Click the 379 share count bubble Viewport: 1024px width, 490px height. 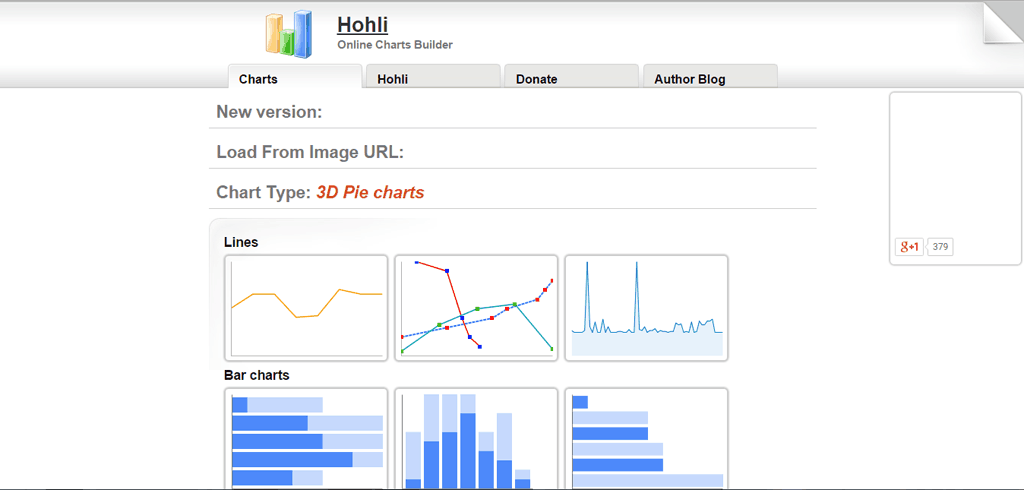coord(940,247)
